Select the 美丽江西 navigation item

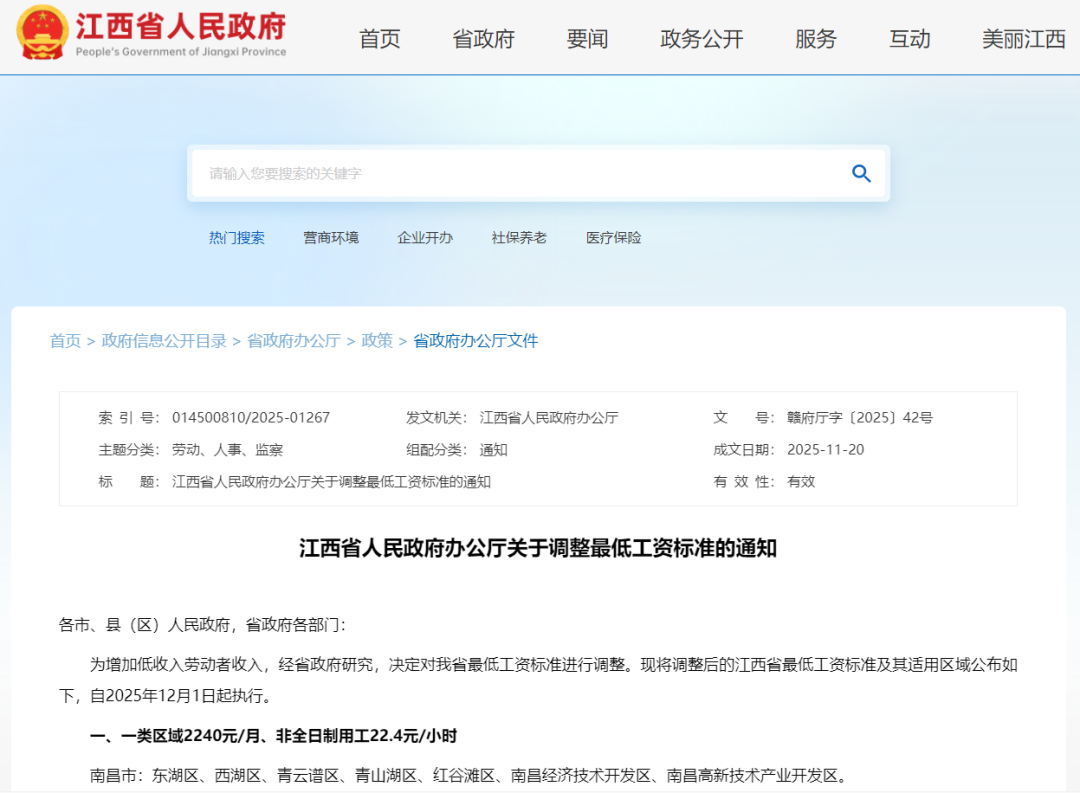coord(1022,39)
